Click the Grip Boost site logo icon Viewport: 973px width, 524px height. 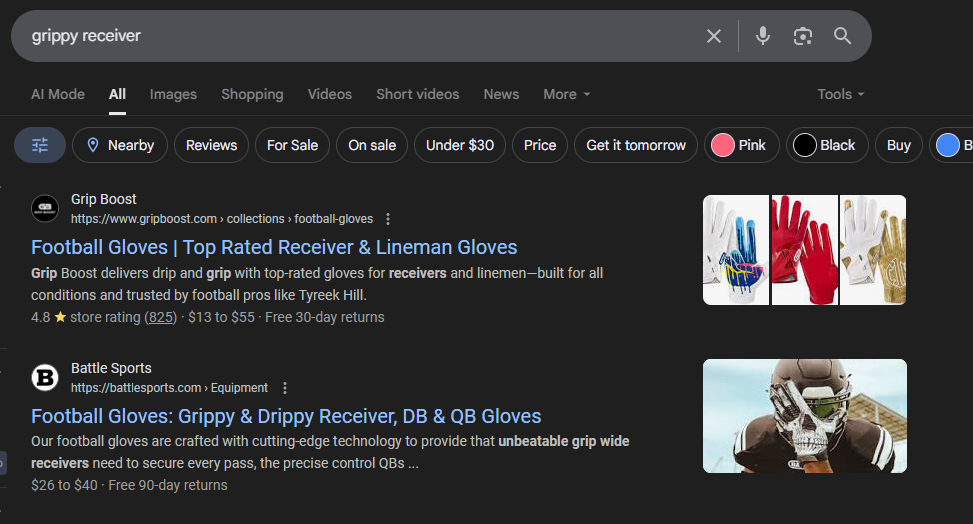coord(45,208)
